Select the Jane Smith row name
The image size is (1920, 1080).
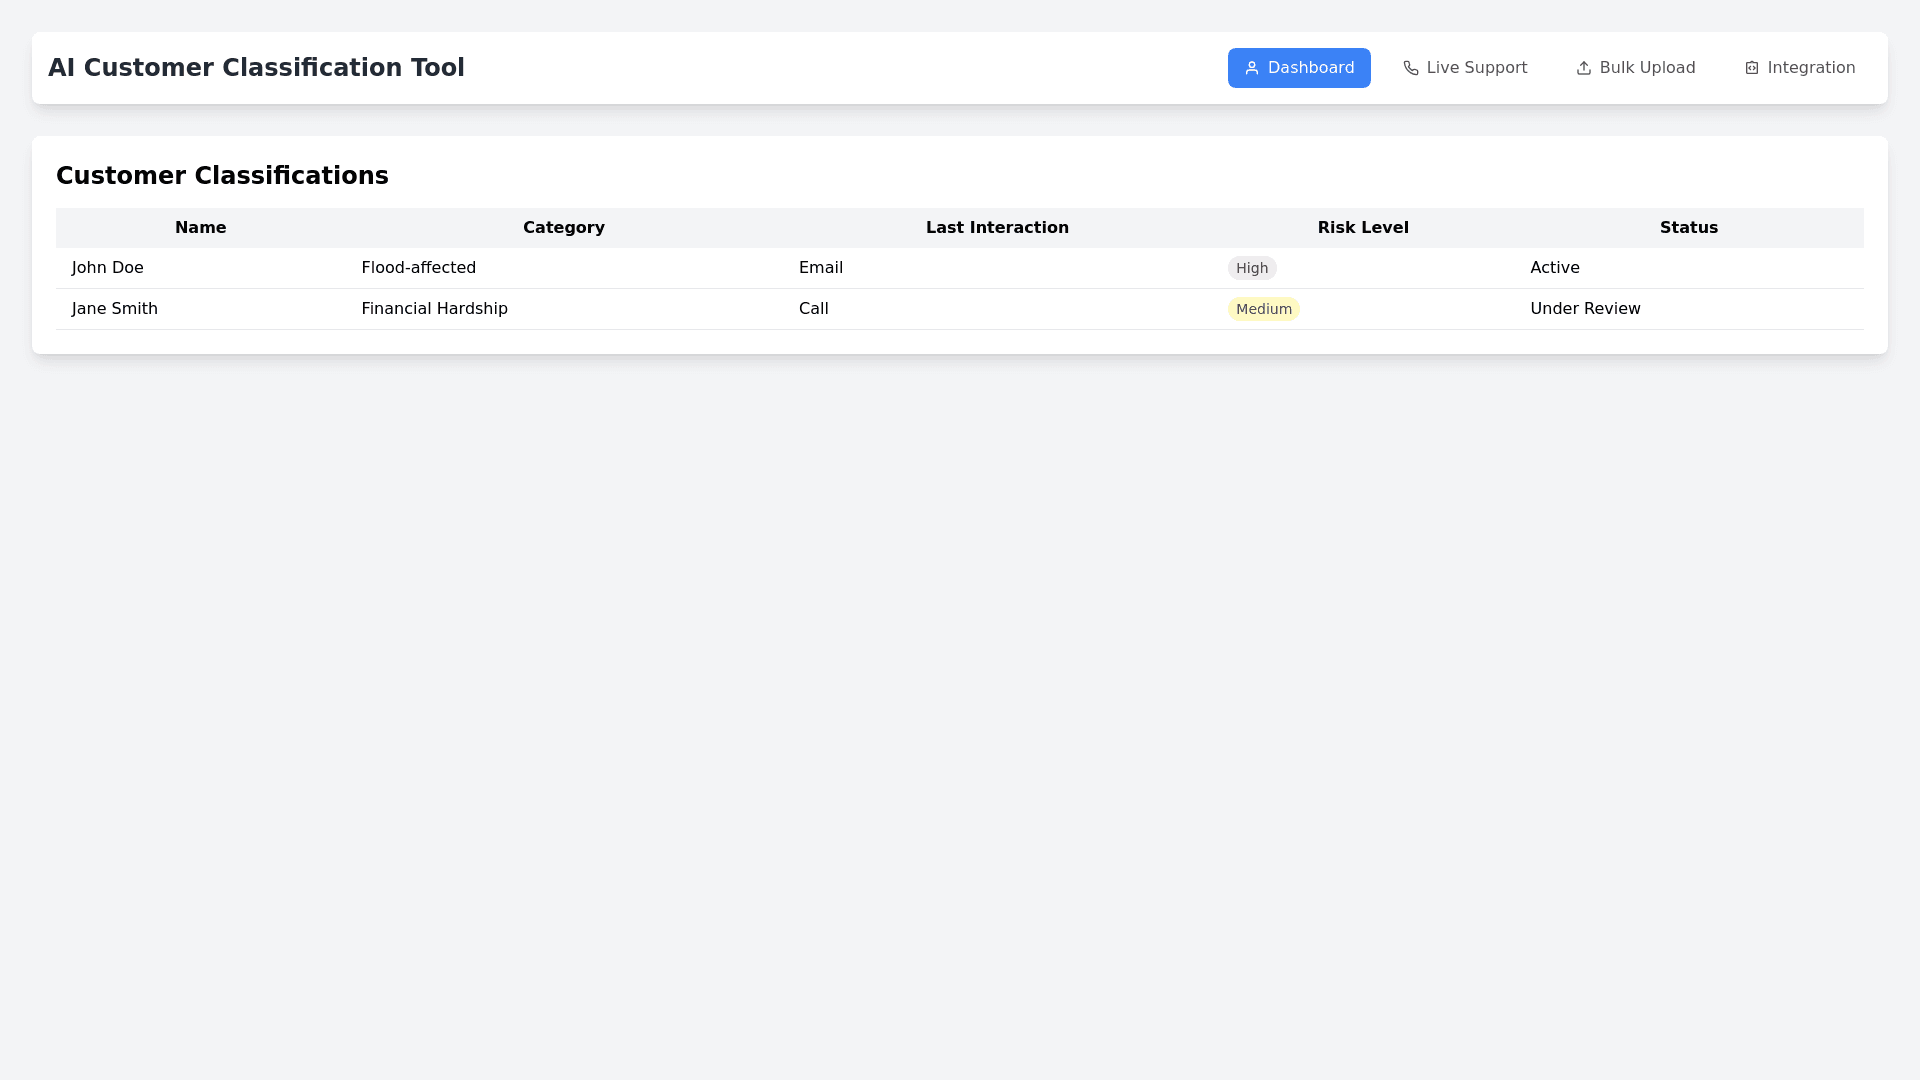[115, 309]
